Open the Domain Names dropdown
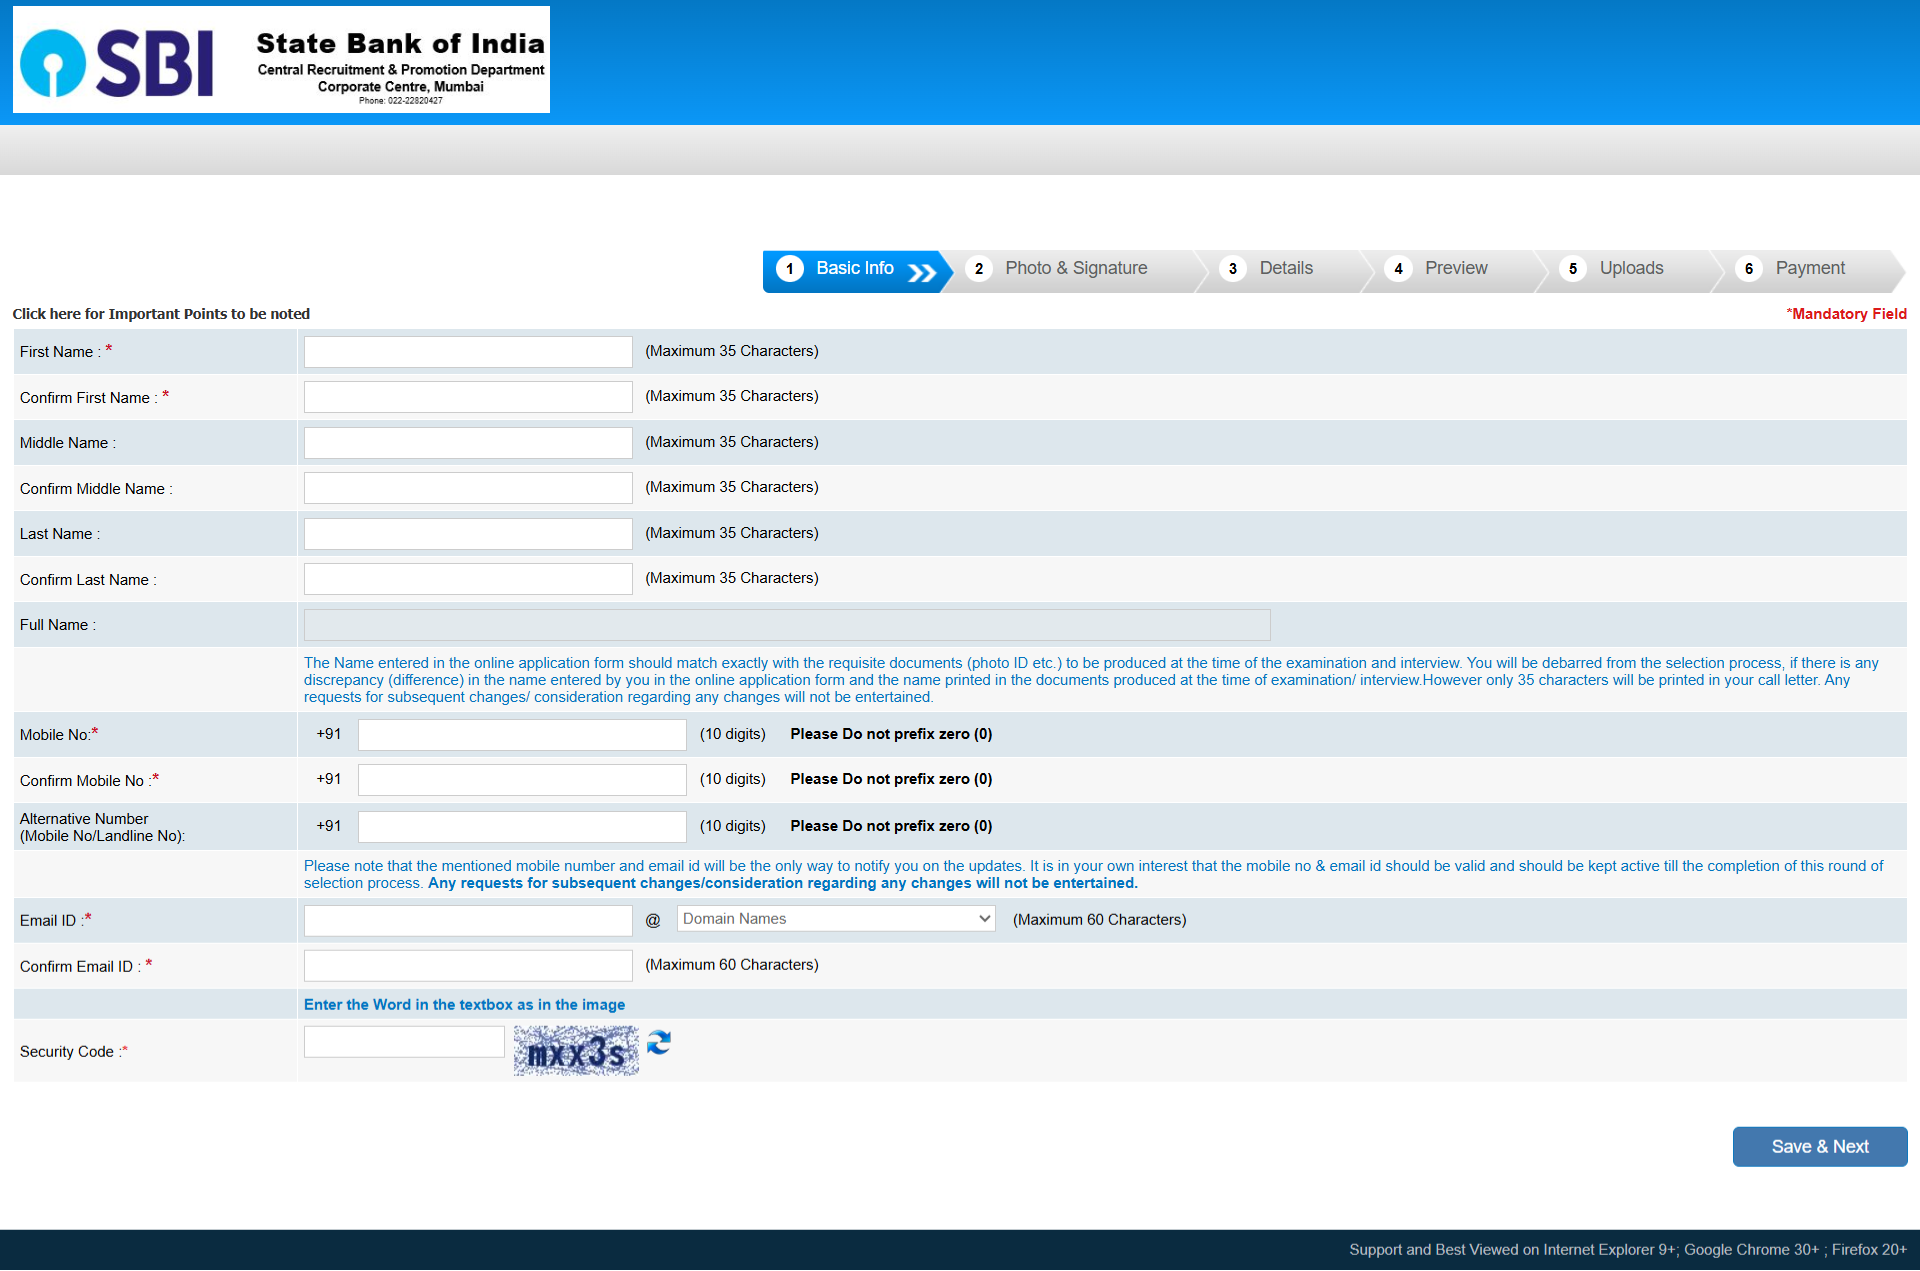Image resolution: width=1920 pixels, height=1271 pixels. [836, 919]
